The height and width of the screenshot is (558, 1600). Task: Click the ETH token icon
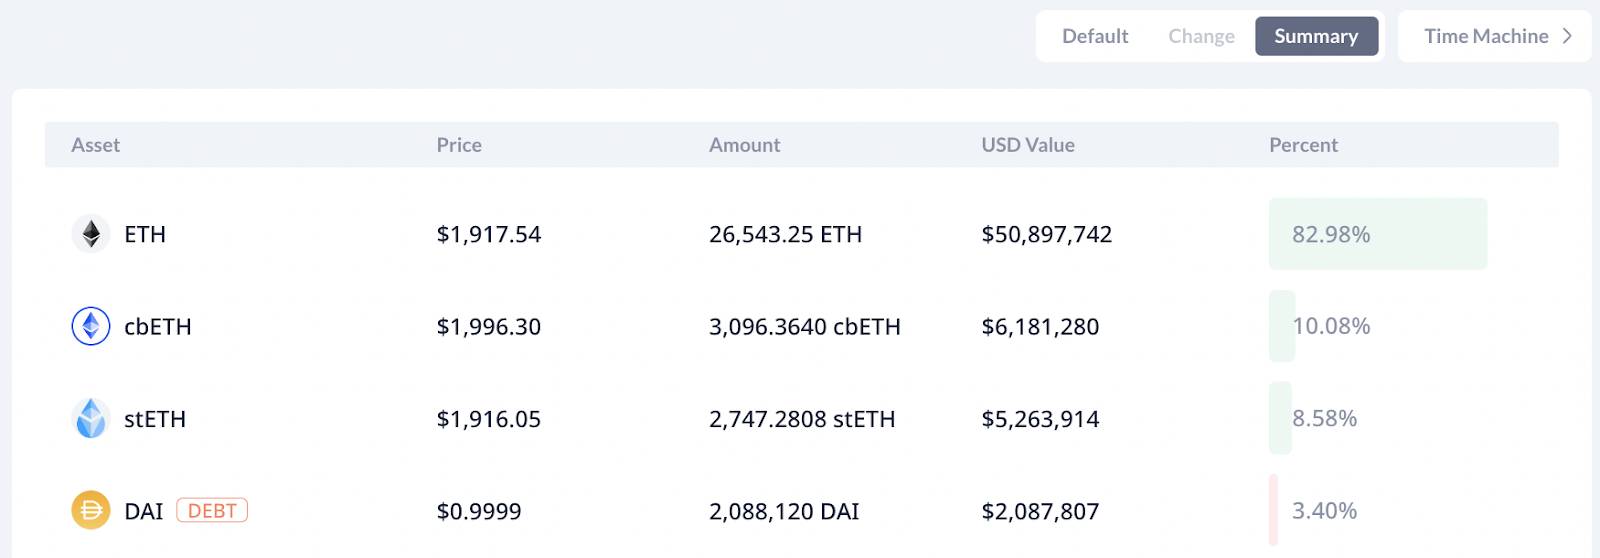[x=91, y=234]
